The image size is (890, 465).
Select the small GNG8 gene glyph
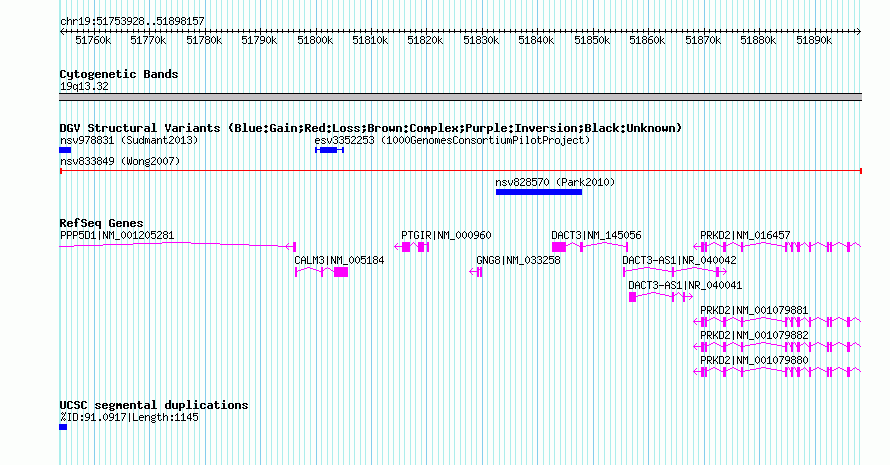coord(476,272)
